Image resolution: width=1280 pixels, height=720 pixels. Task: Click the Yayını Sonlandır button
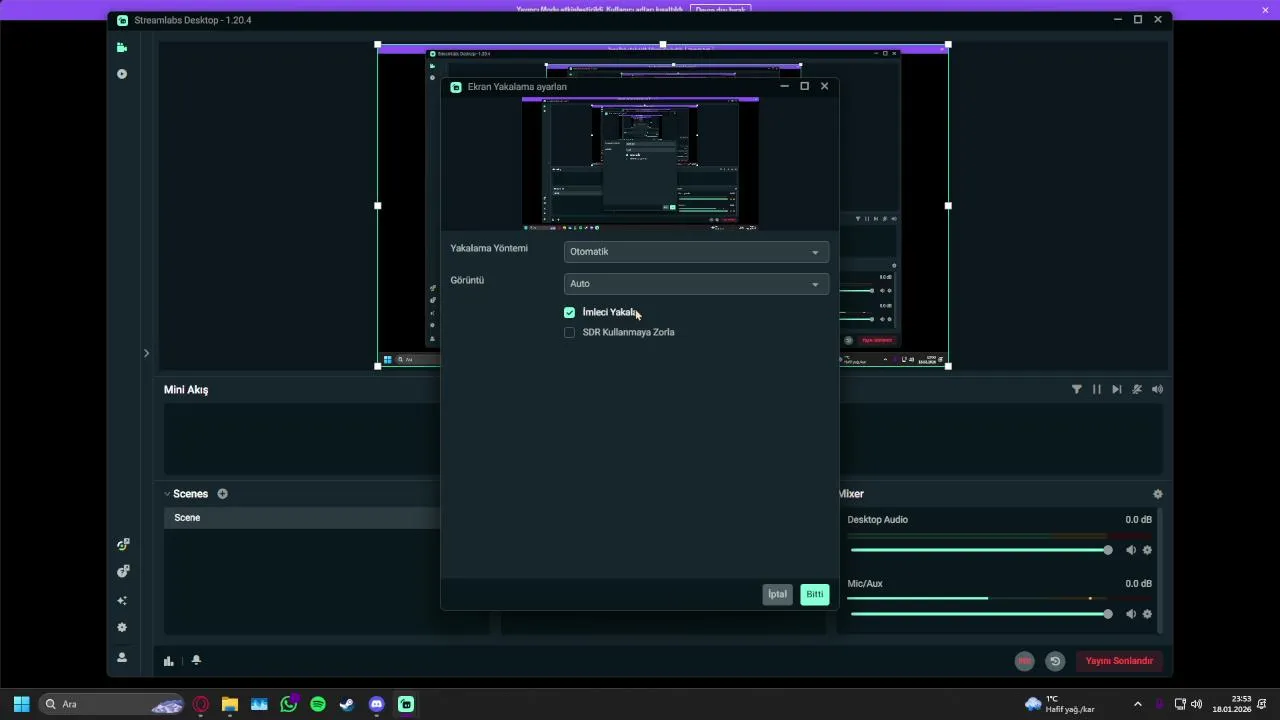(x=1119, y=661)
